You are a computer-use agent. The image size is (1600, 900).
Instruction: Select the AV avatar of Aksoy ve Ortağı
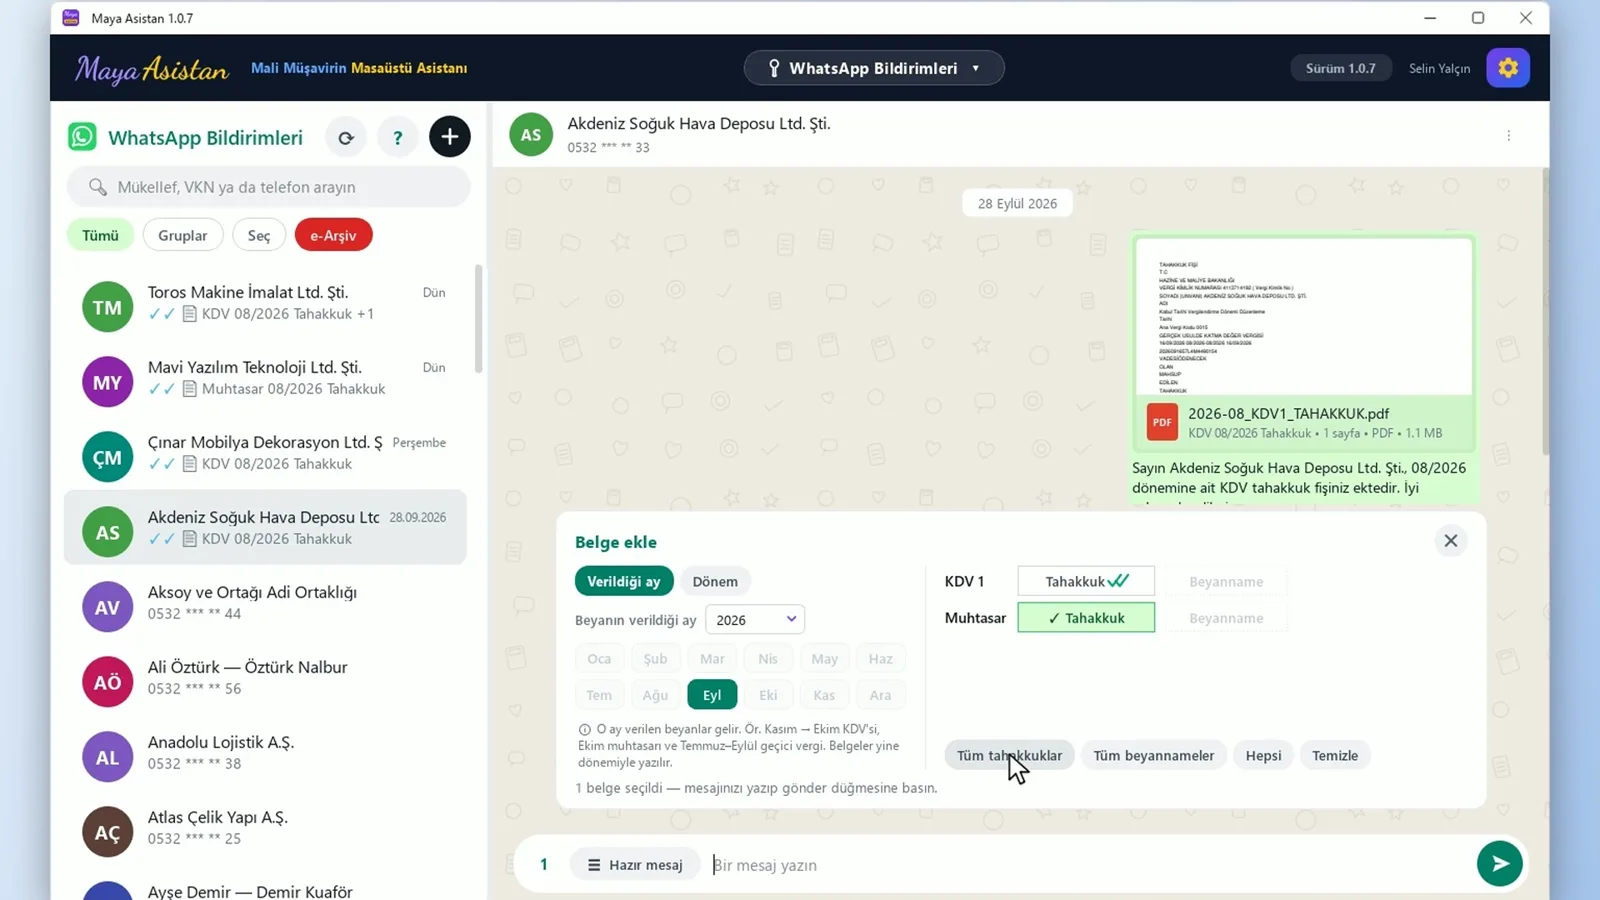[x=108, y=607]
